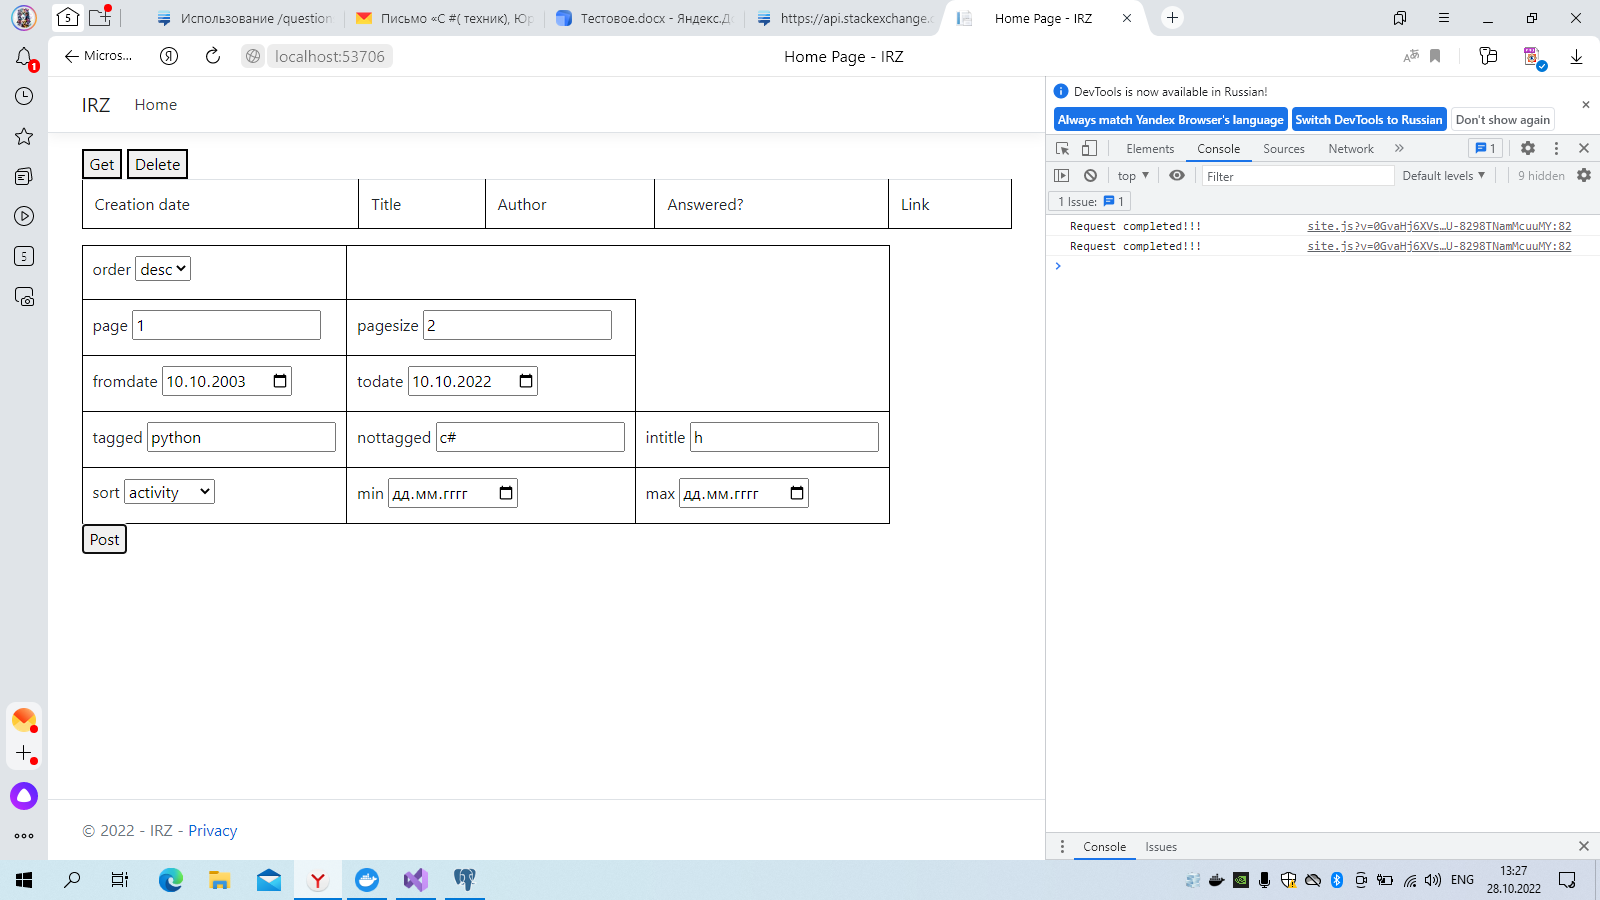Open browser Downloads icon
1600x900 pixels.
point(1577,57)
